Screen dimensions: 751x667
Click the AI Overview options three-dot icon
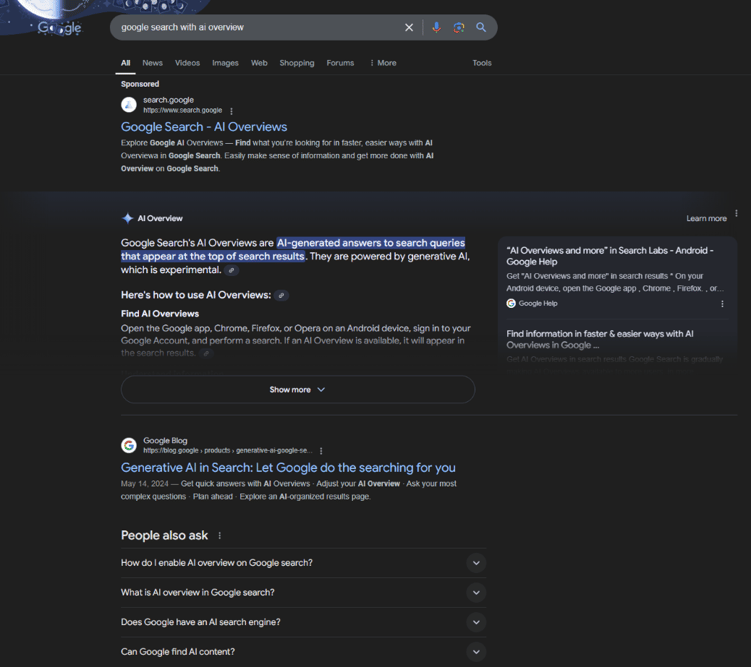[736, 214]
